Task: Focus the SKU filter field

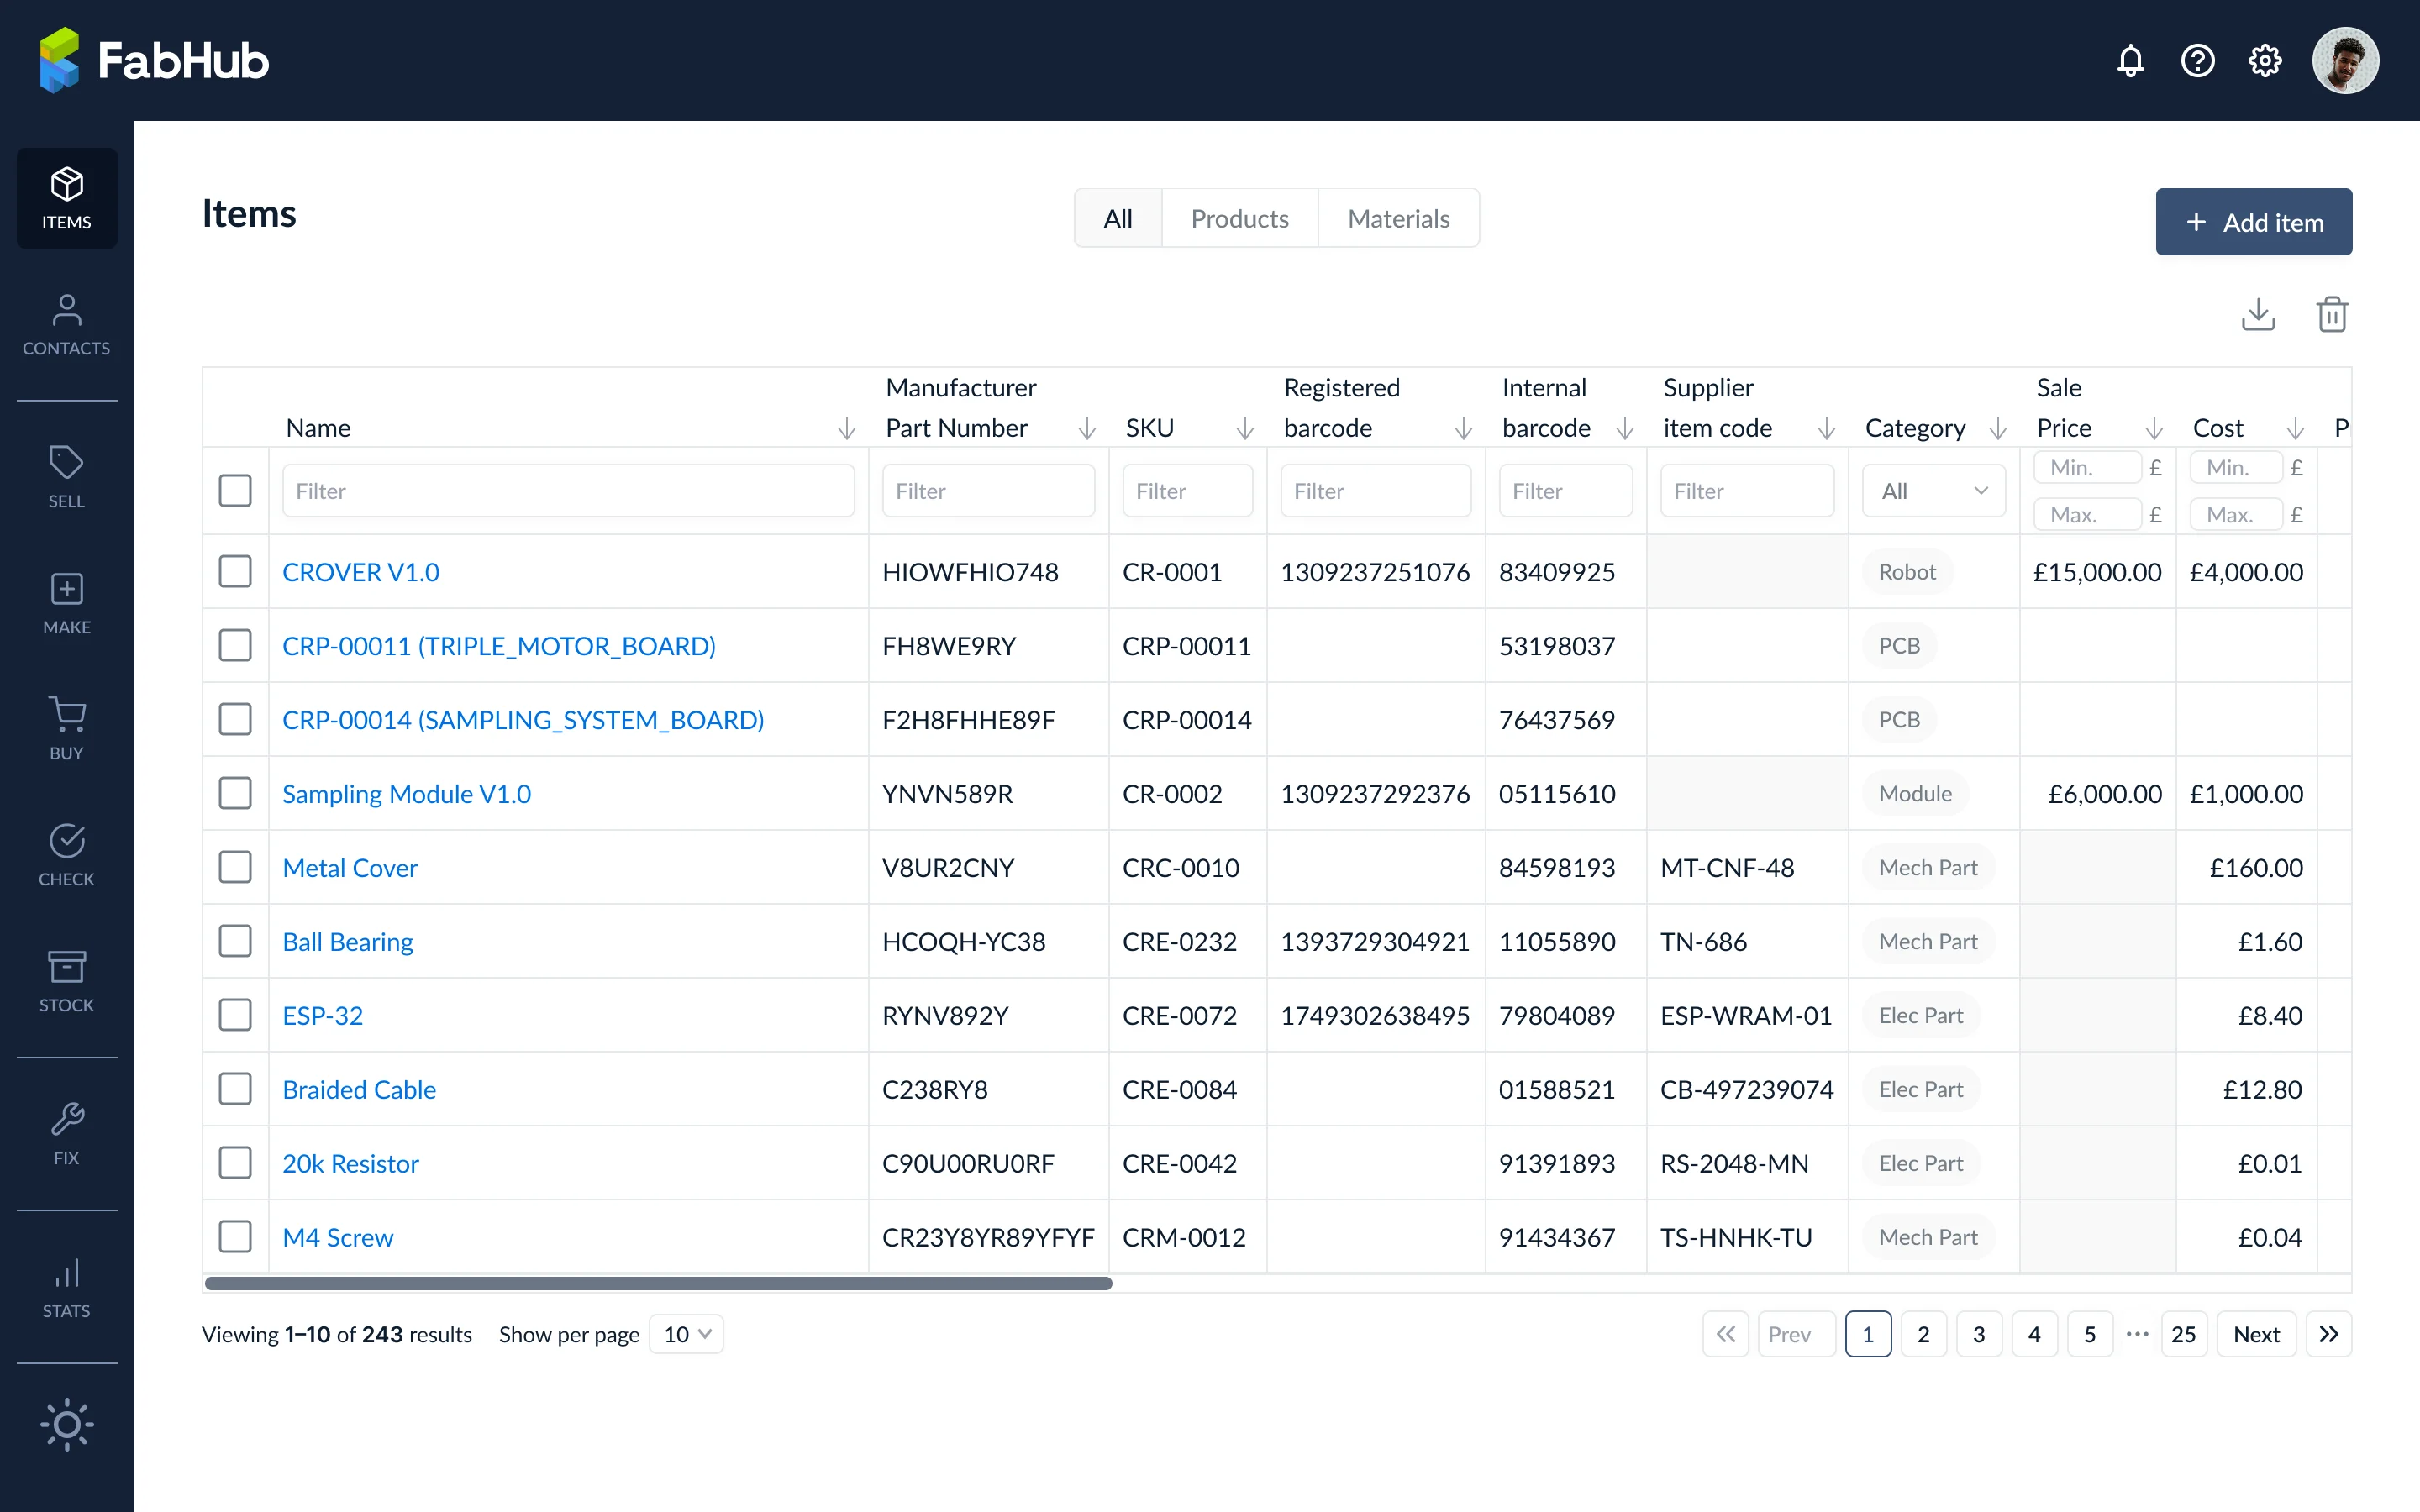Action: tap(1187, 491)
